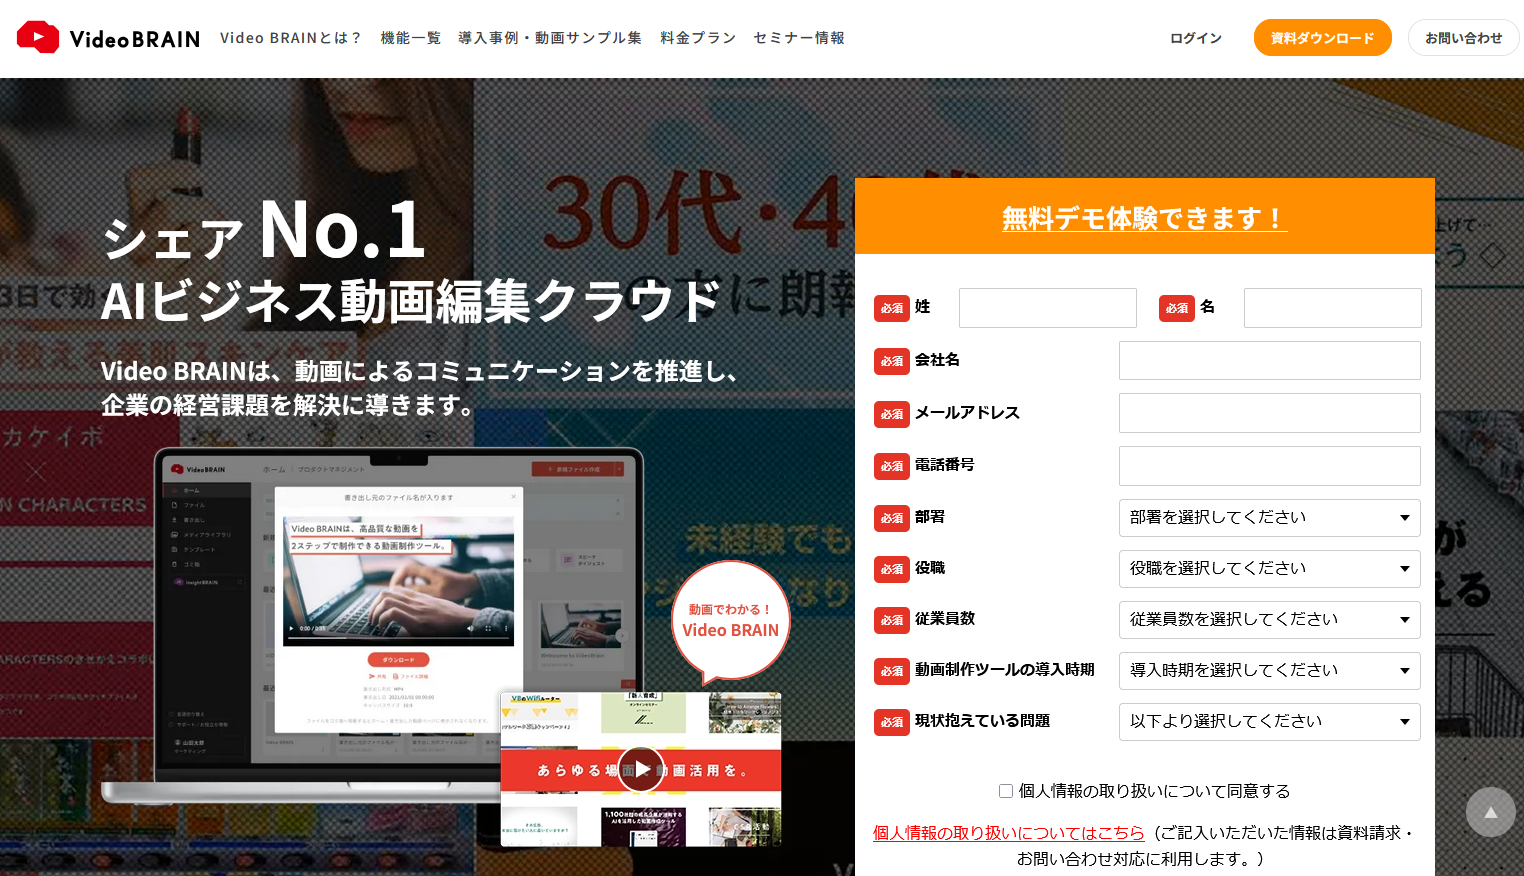Open the 以下より選択してください dropdown

coord(1269,722)
